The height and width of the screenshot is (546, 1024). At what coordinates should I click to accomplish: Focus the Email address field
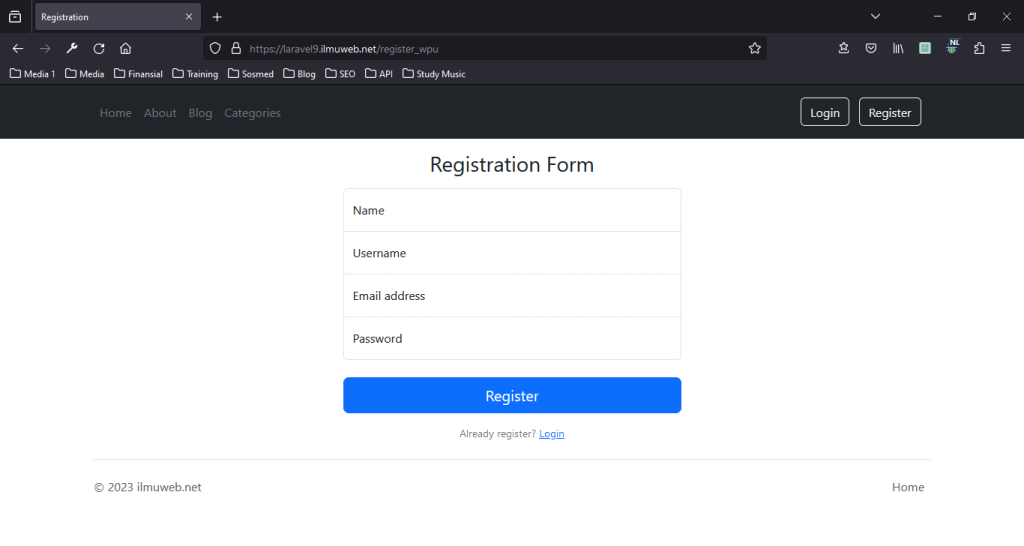coord(512,296)
